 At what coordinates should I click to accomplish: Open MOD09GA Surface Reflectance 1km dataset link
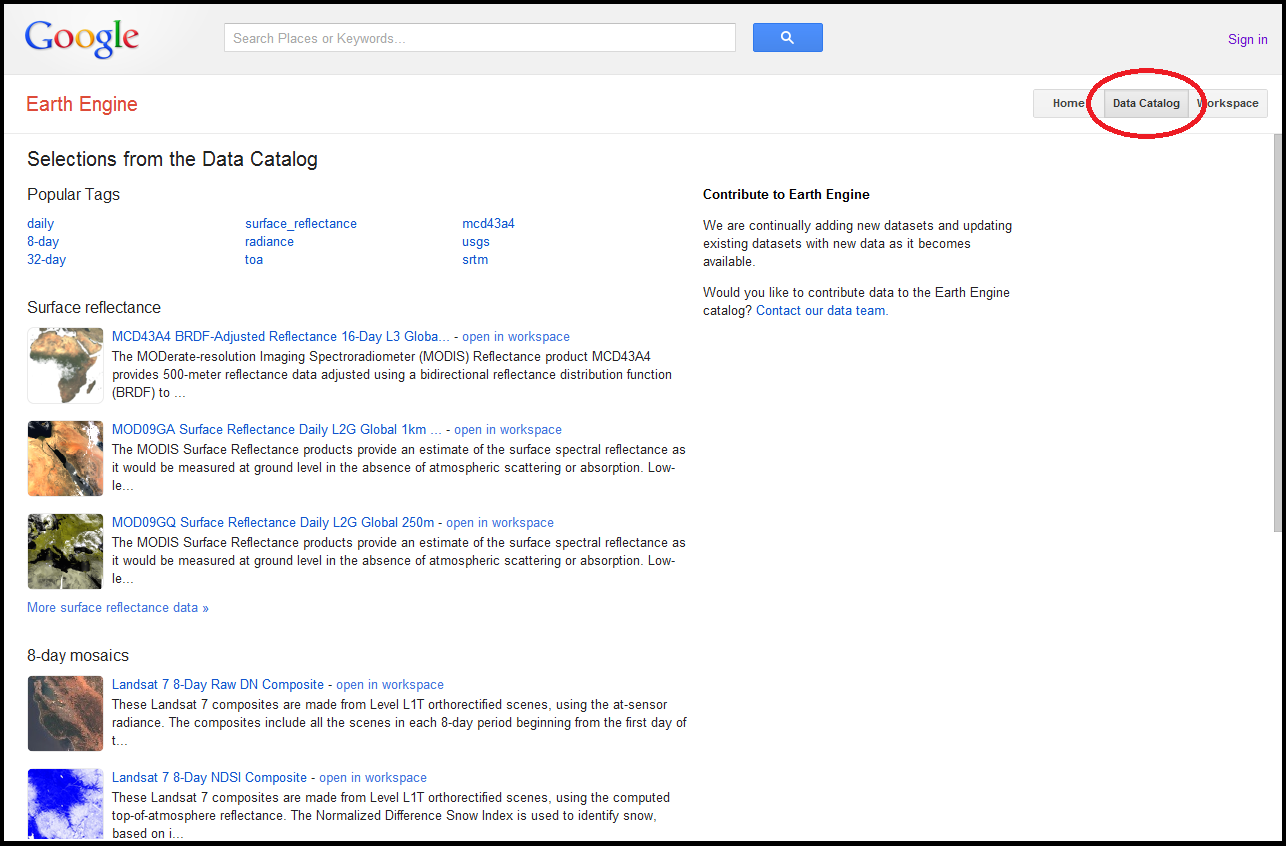click(277, 430)
